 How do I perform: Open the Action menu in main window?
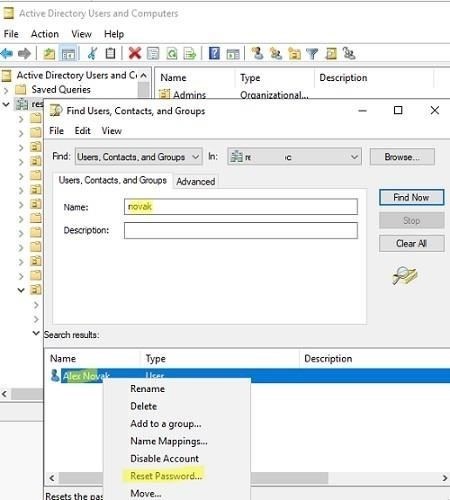(x=45, y=34)
